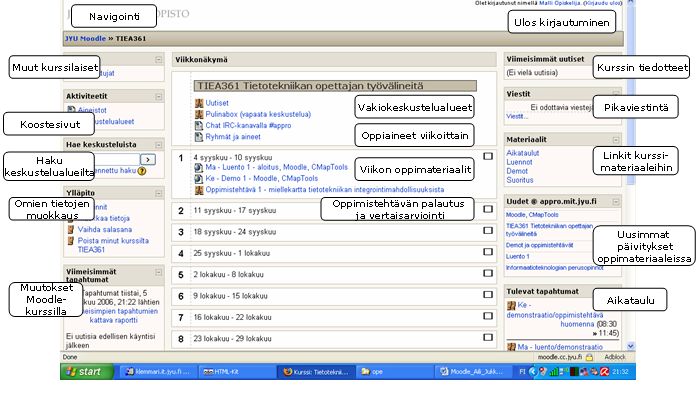Click the forum icon beside Uutiset
The height and width of the screenshot is (393, 699).
click(x=199, y=103)
